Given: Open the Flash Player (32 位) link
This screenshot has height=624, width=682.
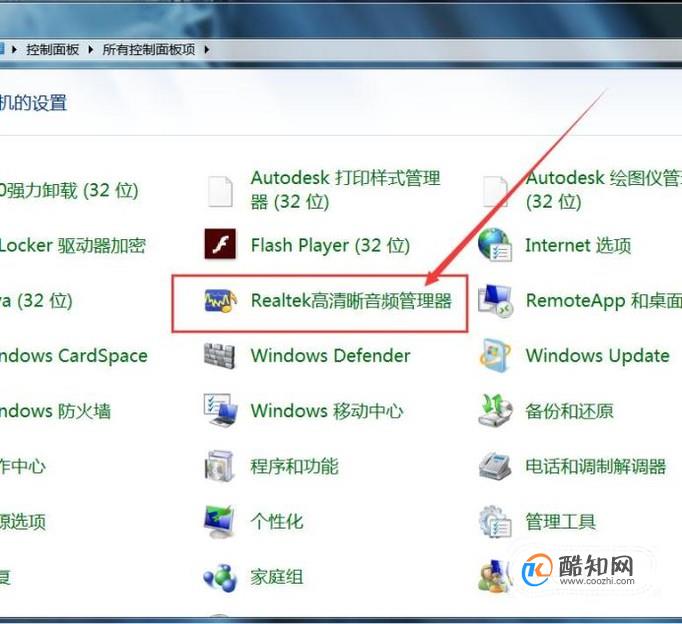Looking at the screenshot, I should (x=331, y=245).
